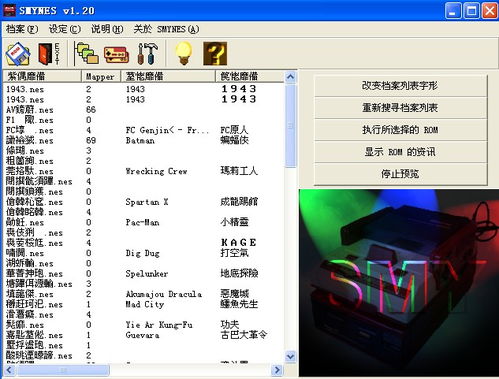Select the KAGE ROM row
This screenshot has height=379, width=499.
pos(143,243)
